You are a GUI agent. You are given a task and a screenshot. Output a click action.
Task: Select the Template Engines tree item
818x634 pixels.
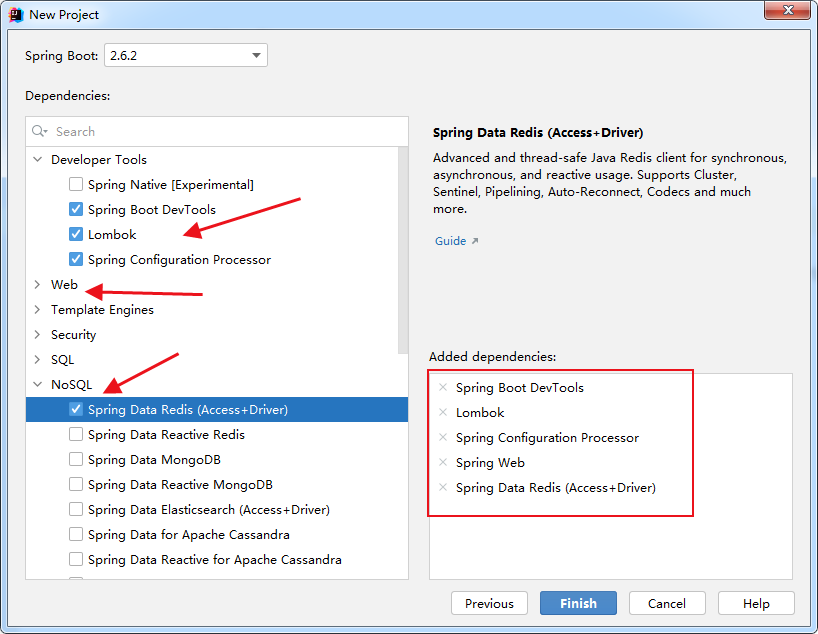[102, 310]
